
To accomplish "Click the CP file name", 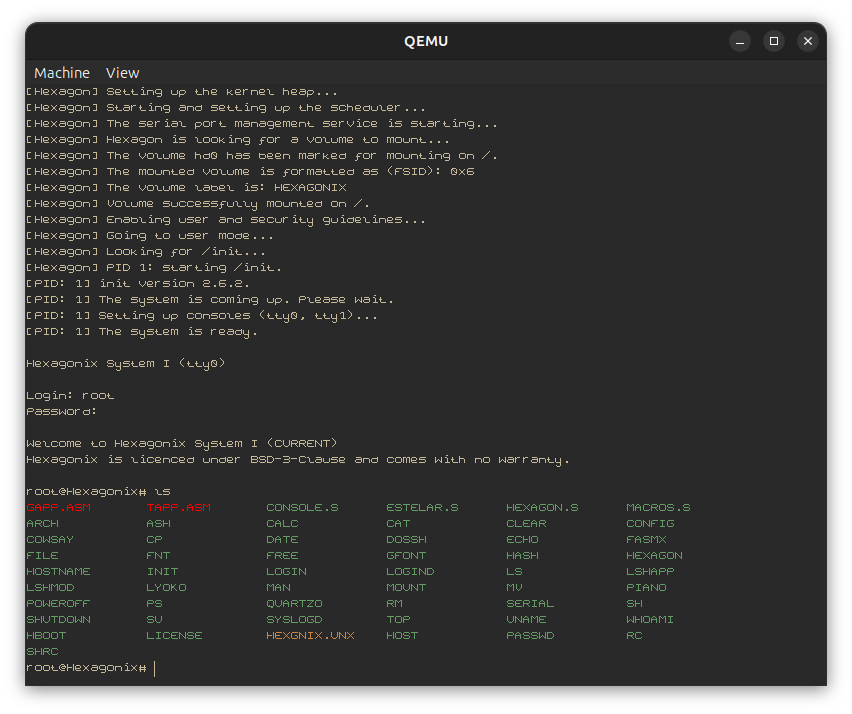I will pyautogui.click(x=154, y=540).
